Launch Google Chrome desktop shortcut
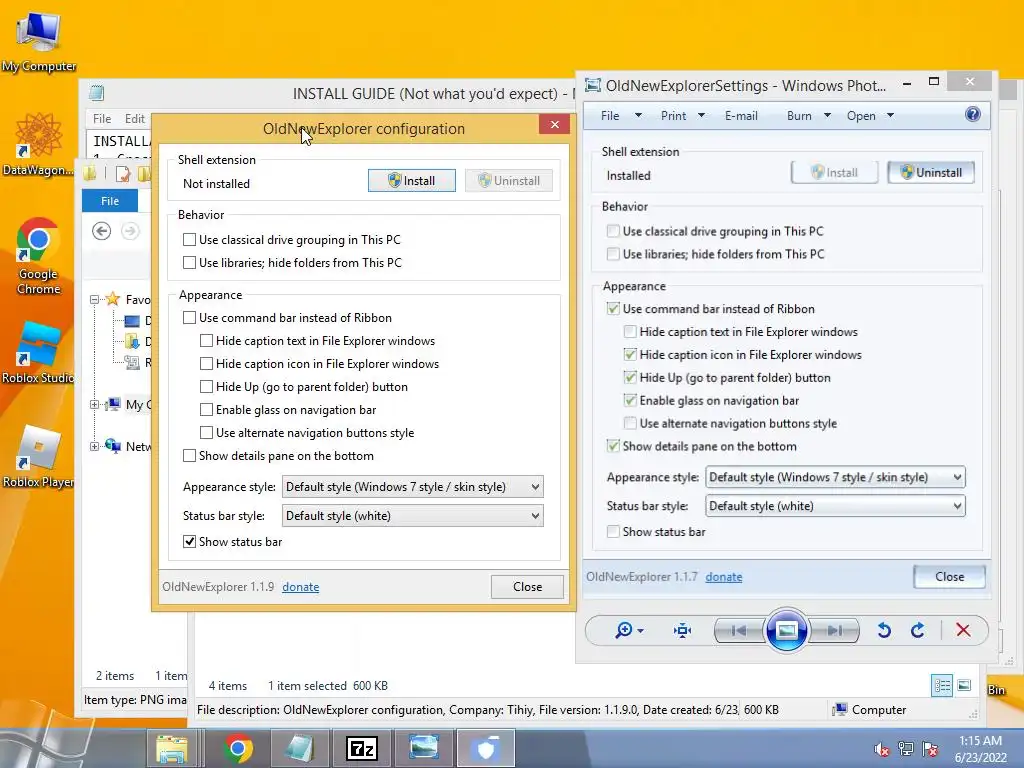The image size is (1024, 768). coord(38,256)
